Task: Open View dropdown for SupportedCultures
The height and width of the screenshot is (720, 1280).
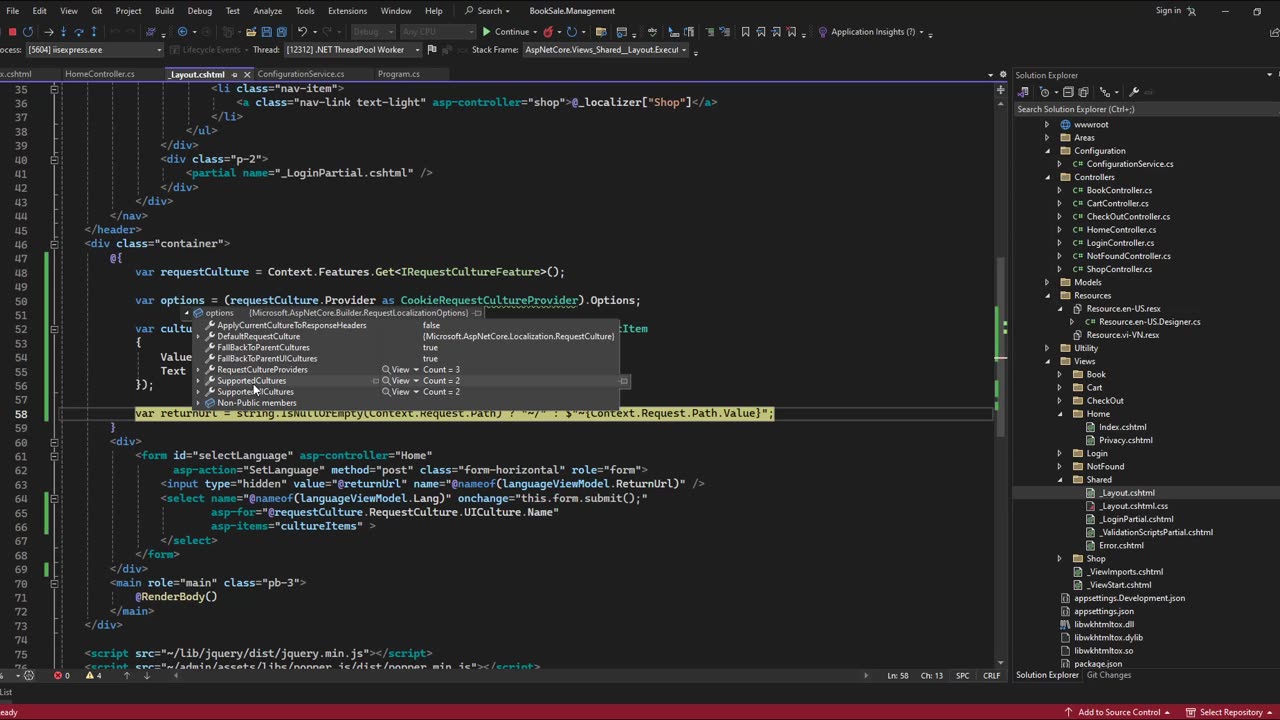Action: pyautogui.click(x=416, y=381)
